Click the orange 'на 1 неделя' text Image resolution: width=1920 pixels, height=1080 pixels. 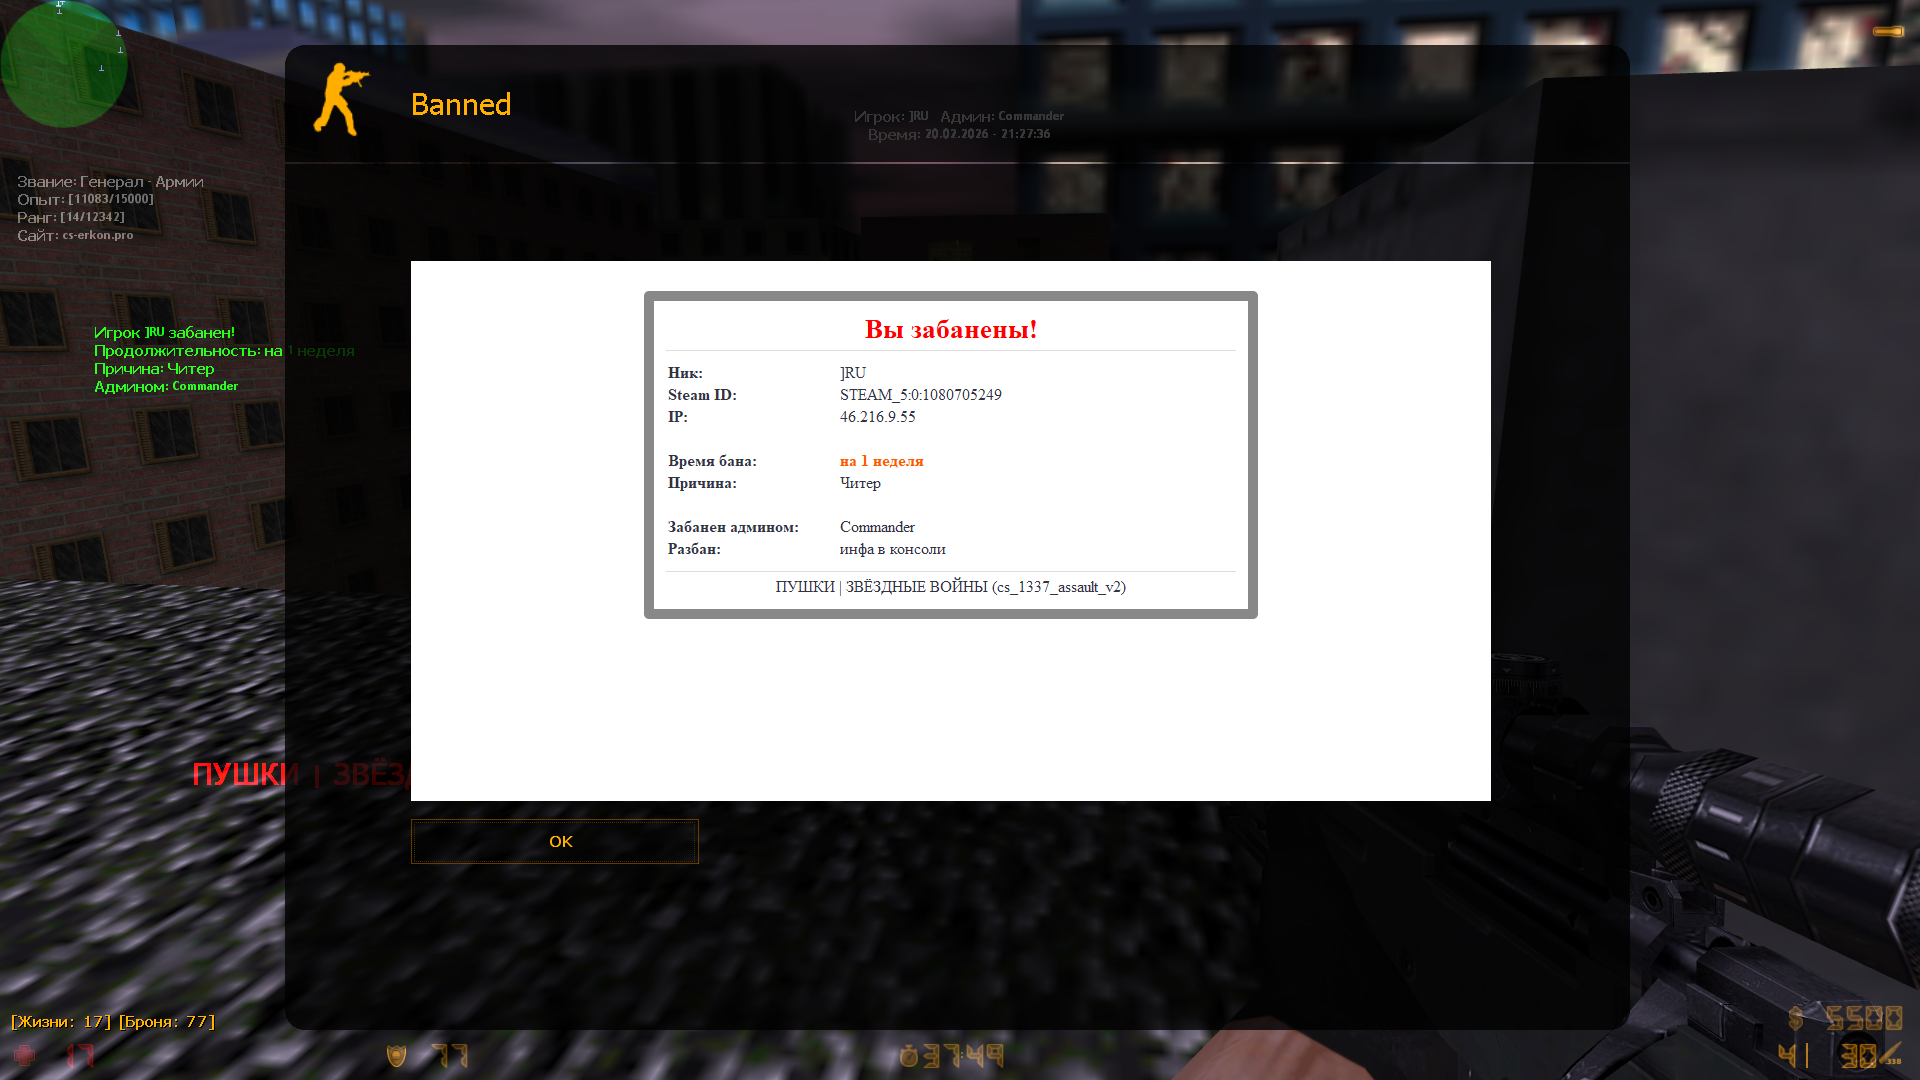coord(881,461)
